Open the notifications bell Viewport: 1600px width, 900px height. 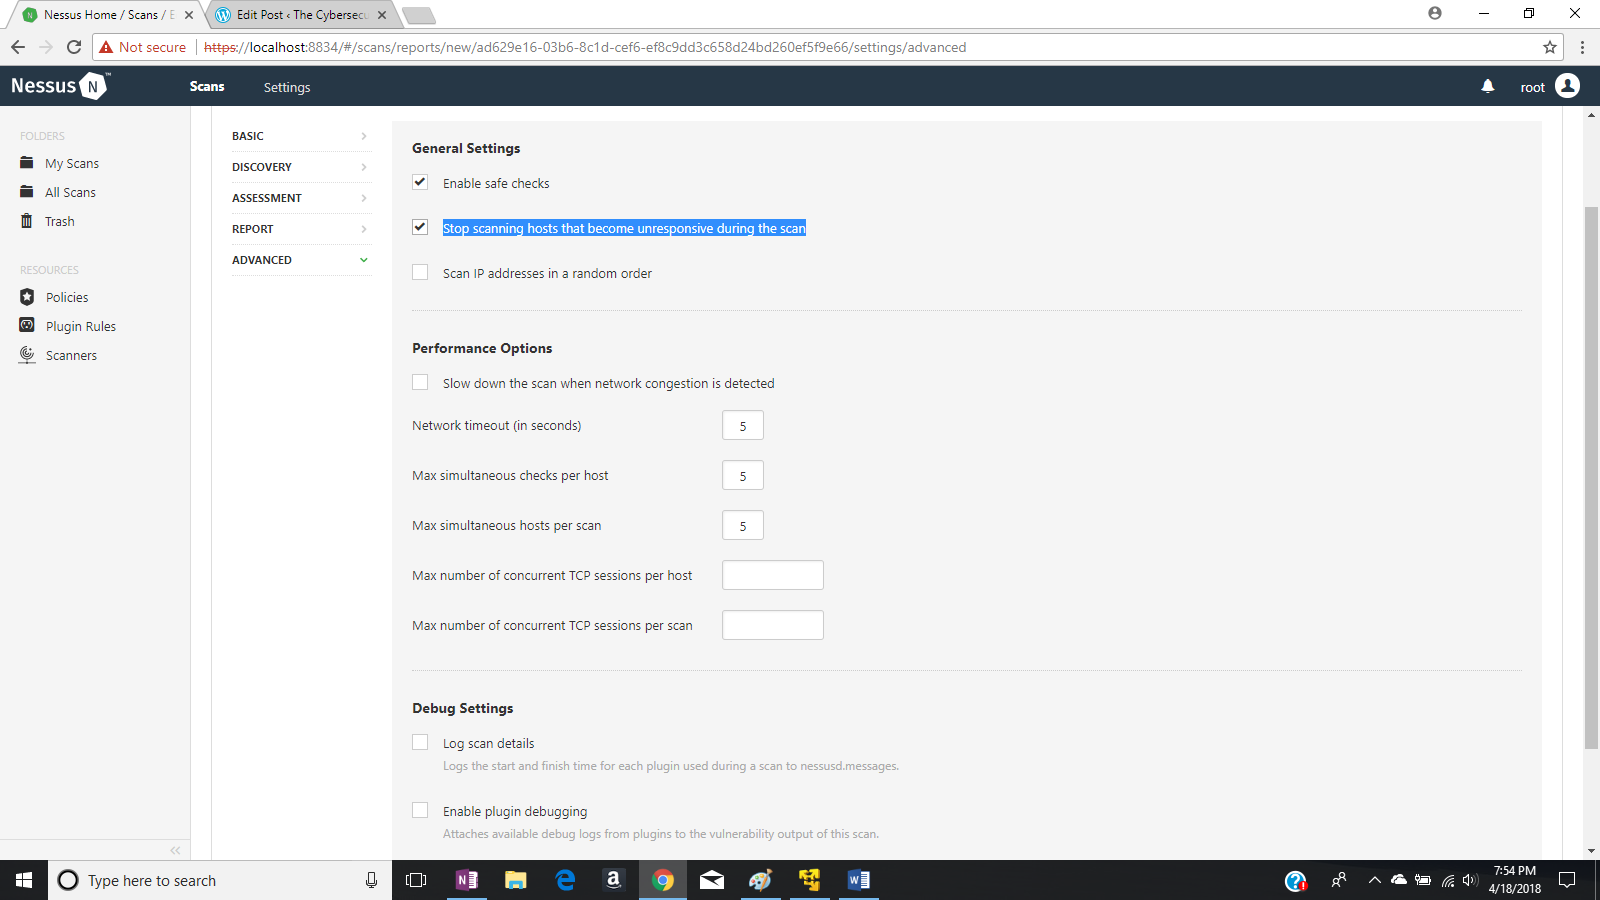(1488, 87)
